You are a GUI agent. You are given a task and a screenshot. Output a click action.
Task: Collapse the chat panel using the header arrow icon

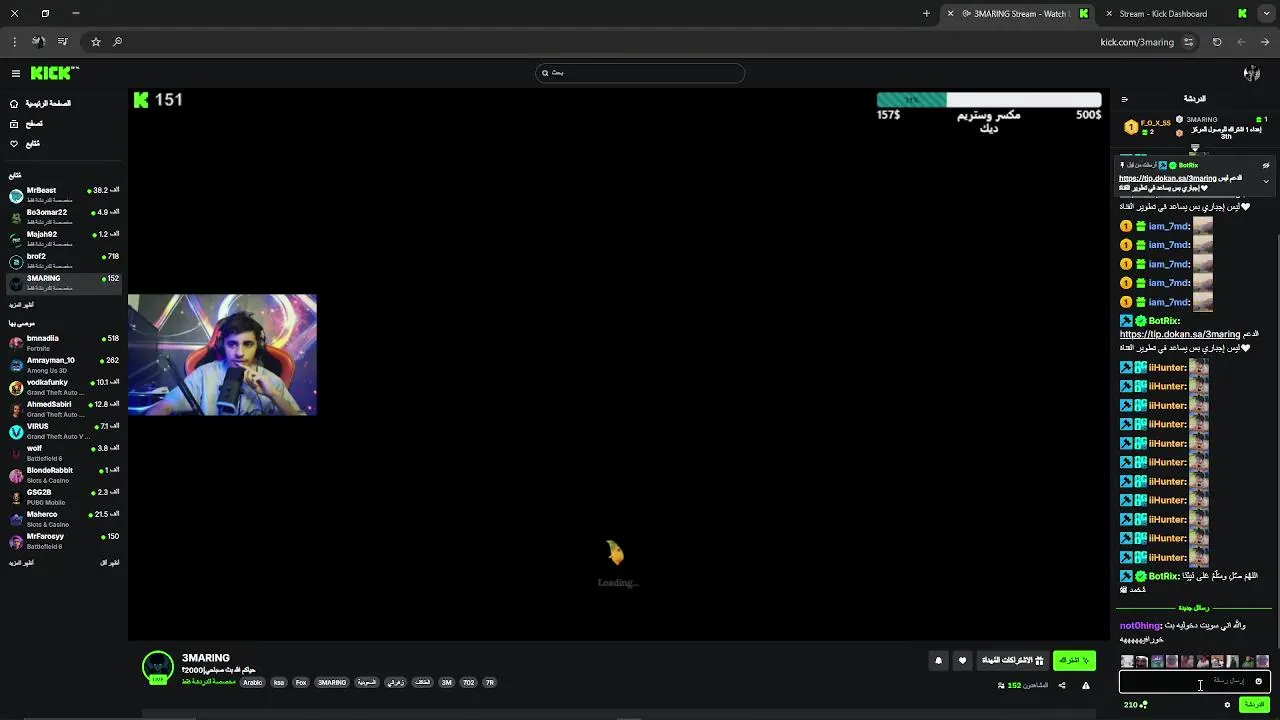pyautogui.click(x=1124, y=99)
